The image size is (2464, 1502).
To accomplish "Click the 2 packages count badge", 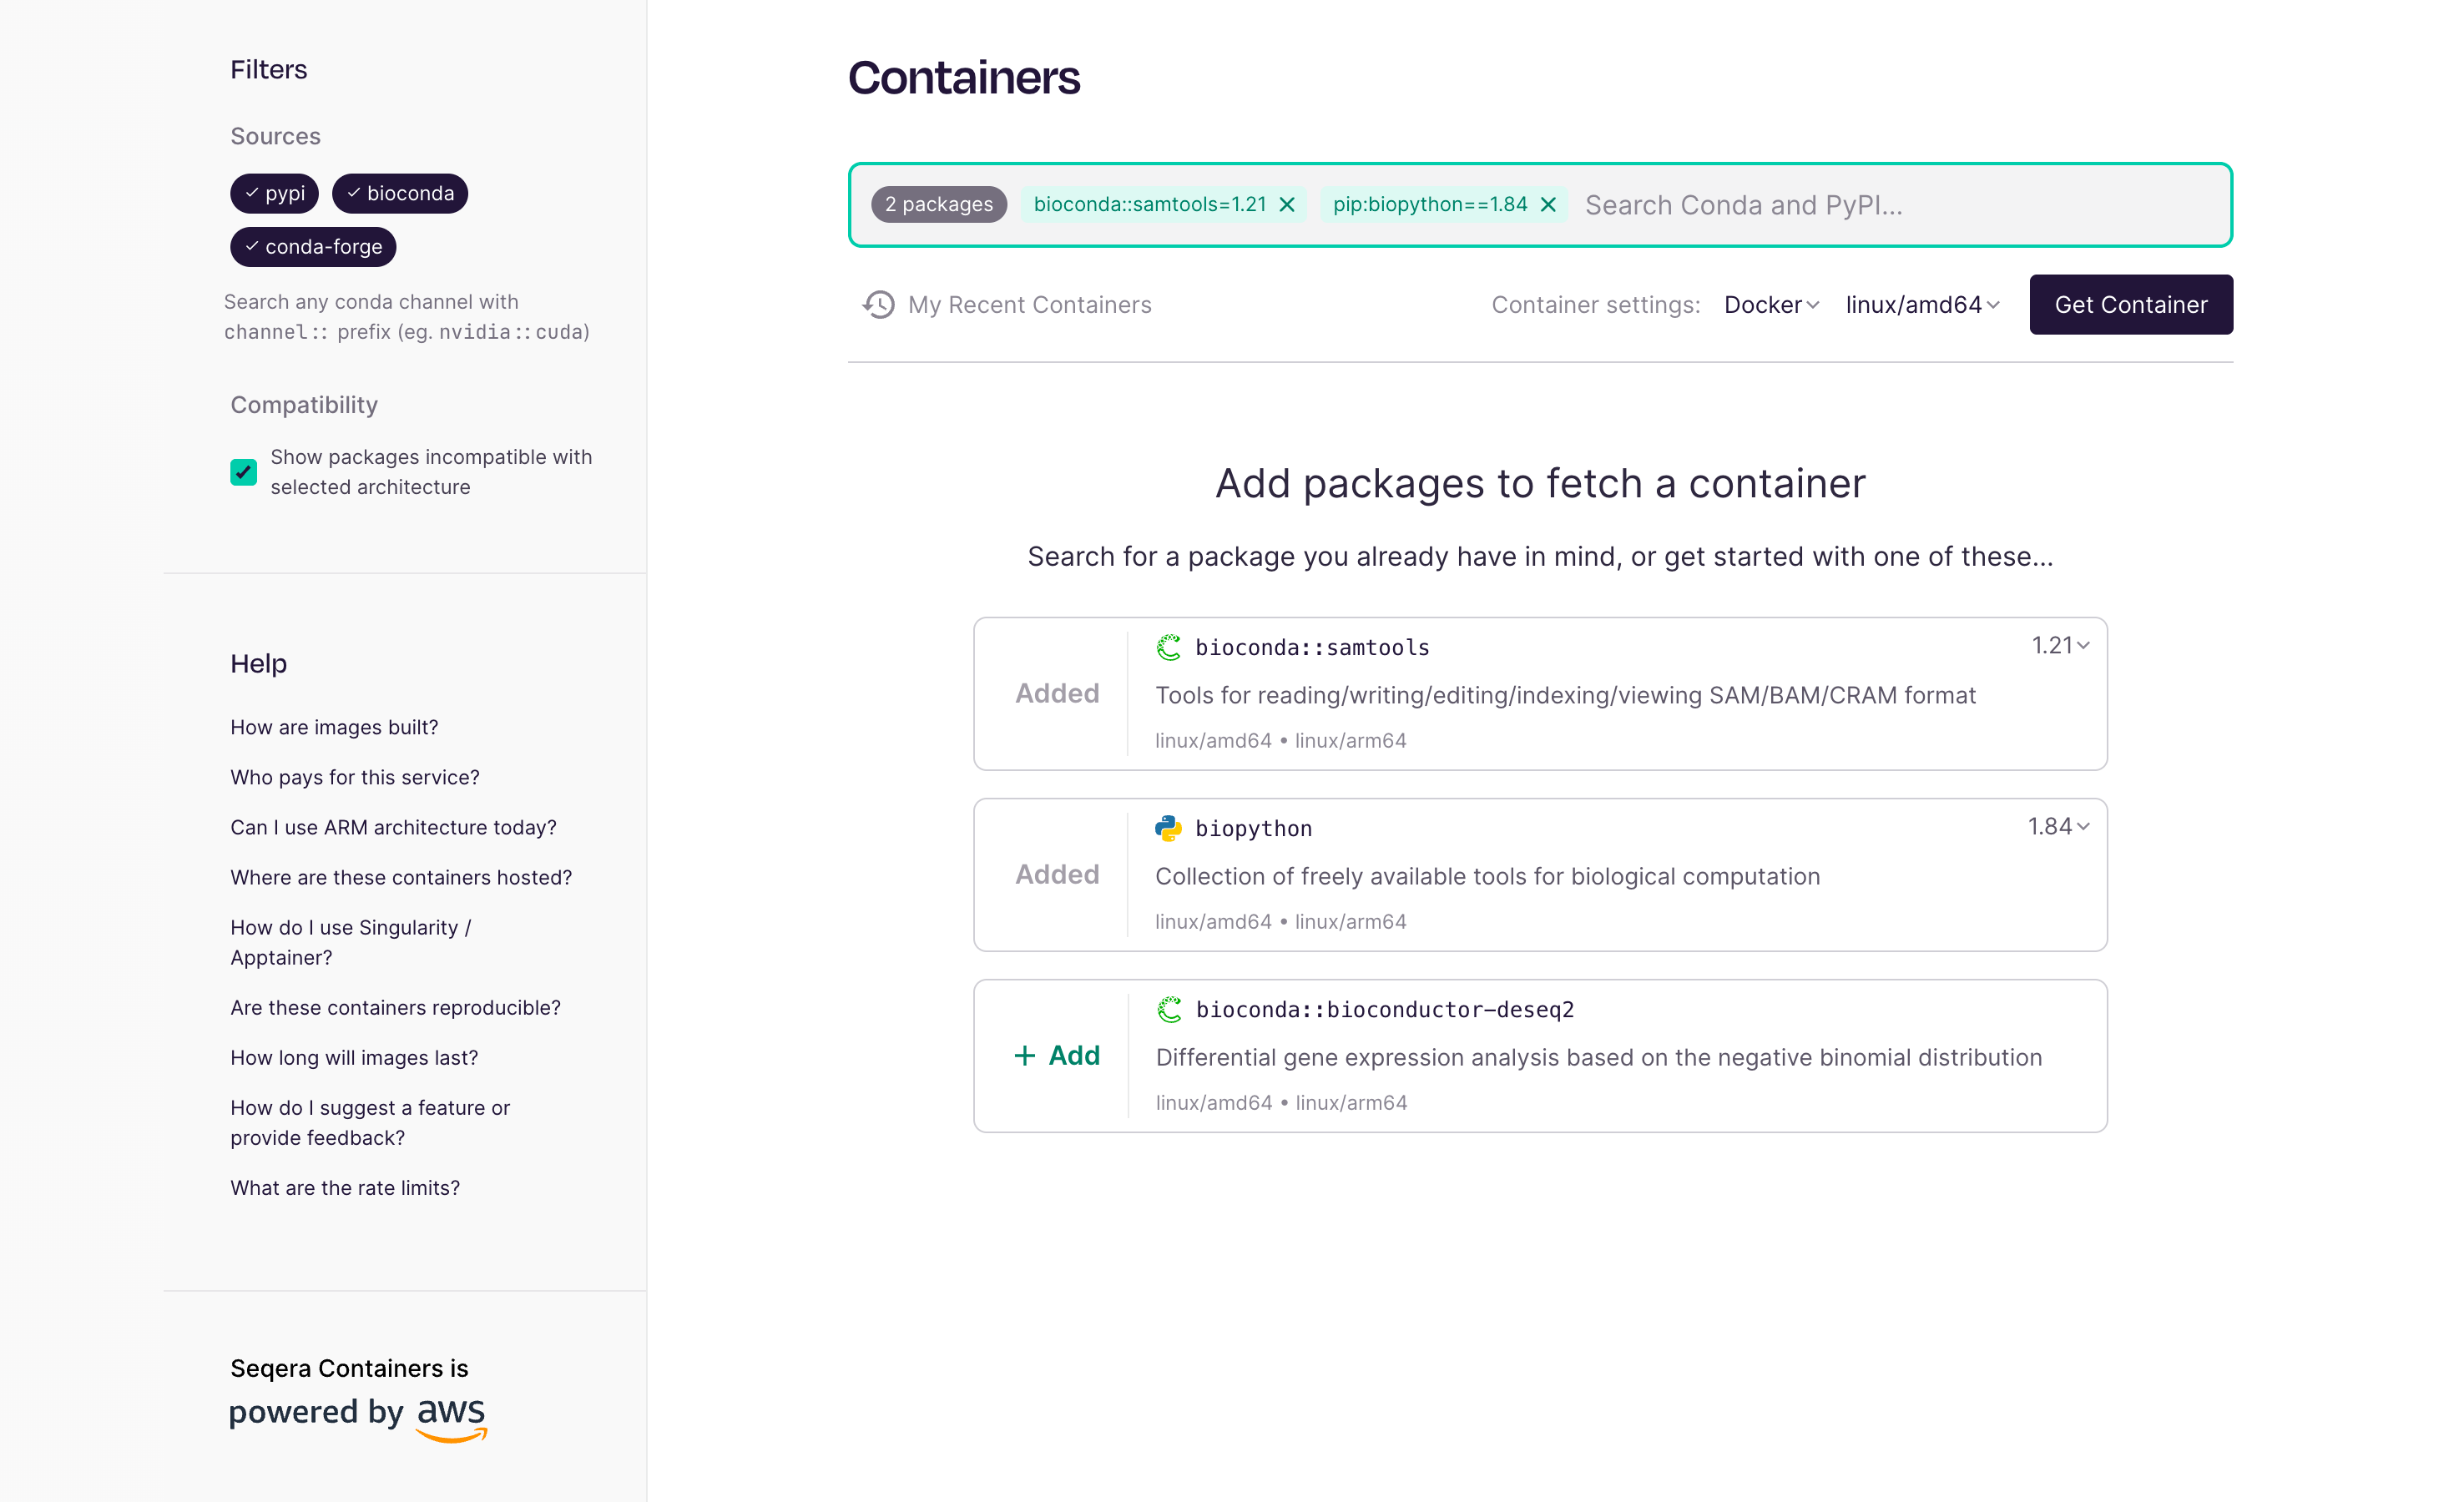I will coord(938,205).
